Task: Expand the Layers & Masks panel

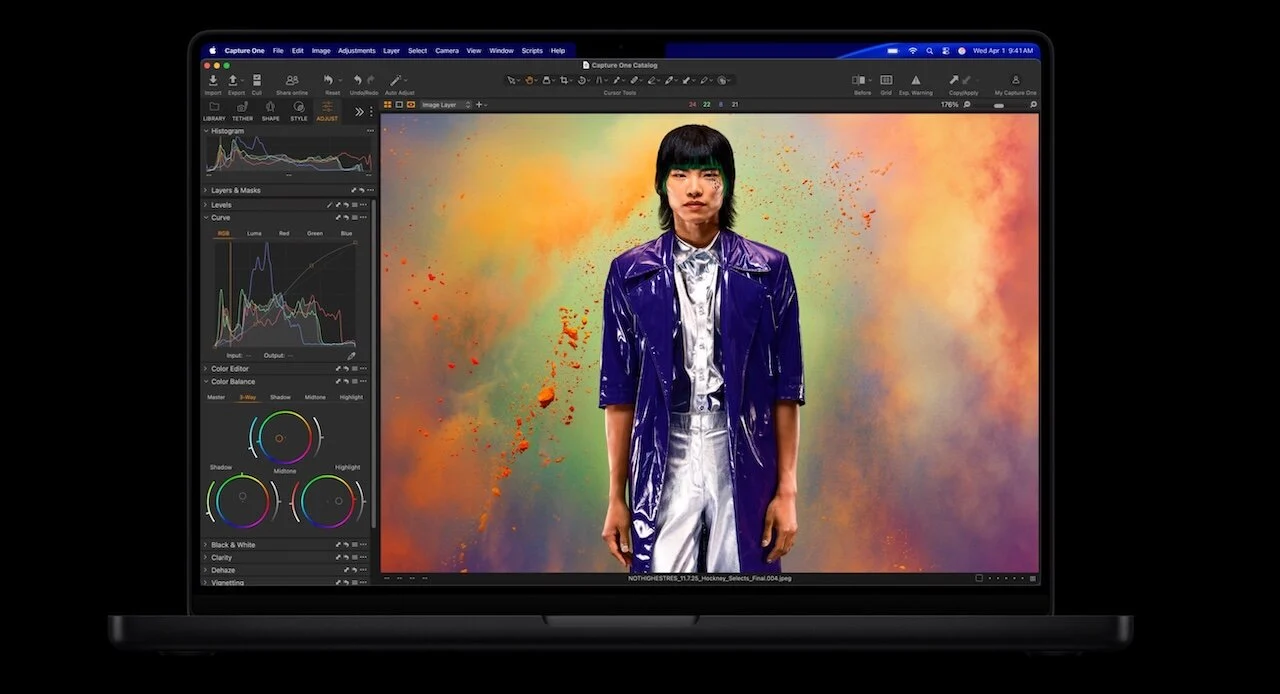Action: [235, 190]
